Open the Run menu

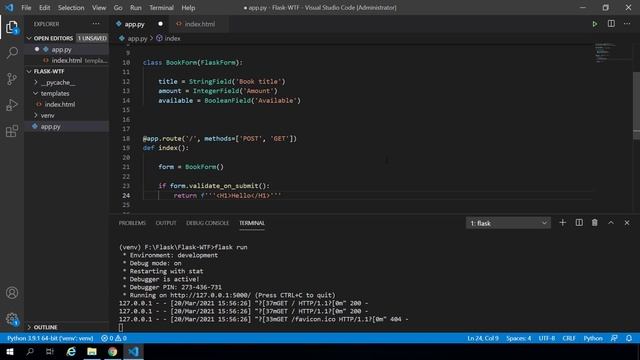pos(136,8)
